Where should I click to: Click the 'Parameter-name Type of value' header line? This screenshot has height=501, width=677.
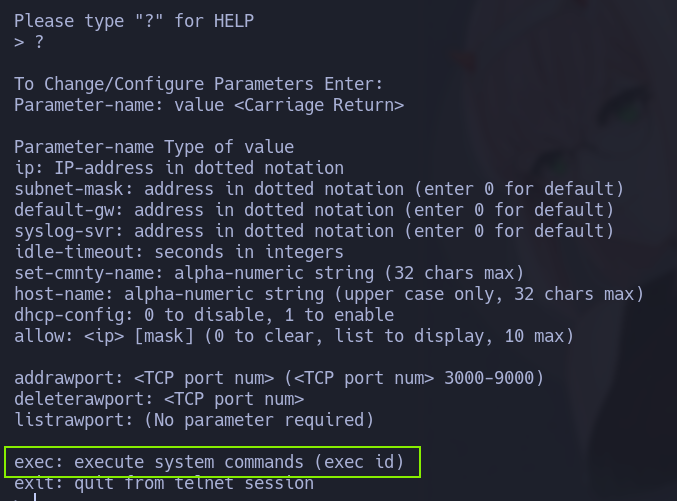(x=154, y=147)
